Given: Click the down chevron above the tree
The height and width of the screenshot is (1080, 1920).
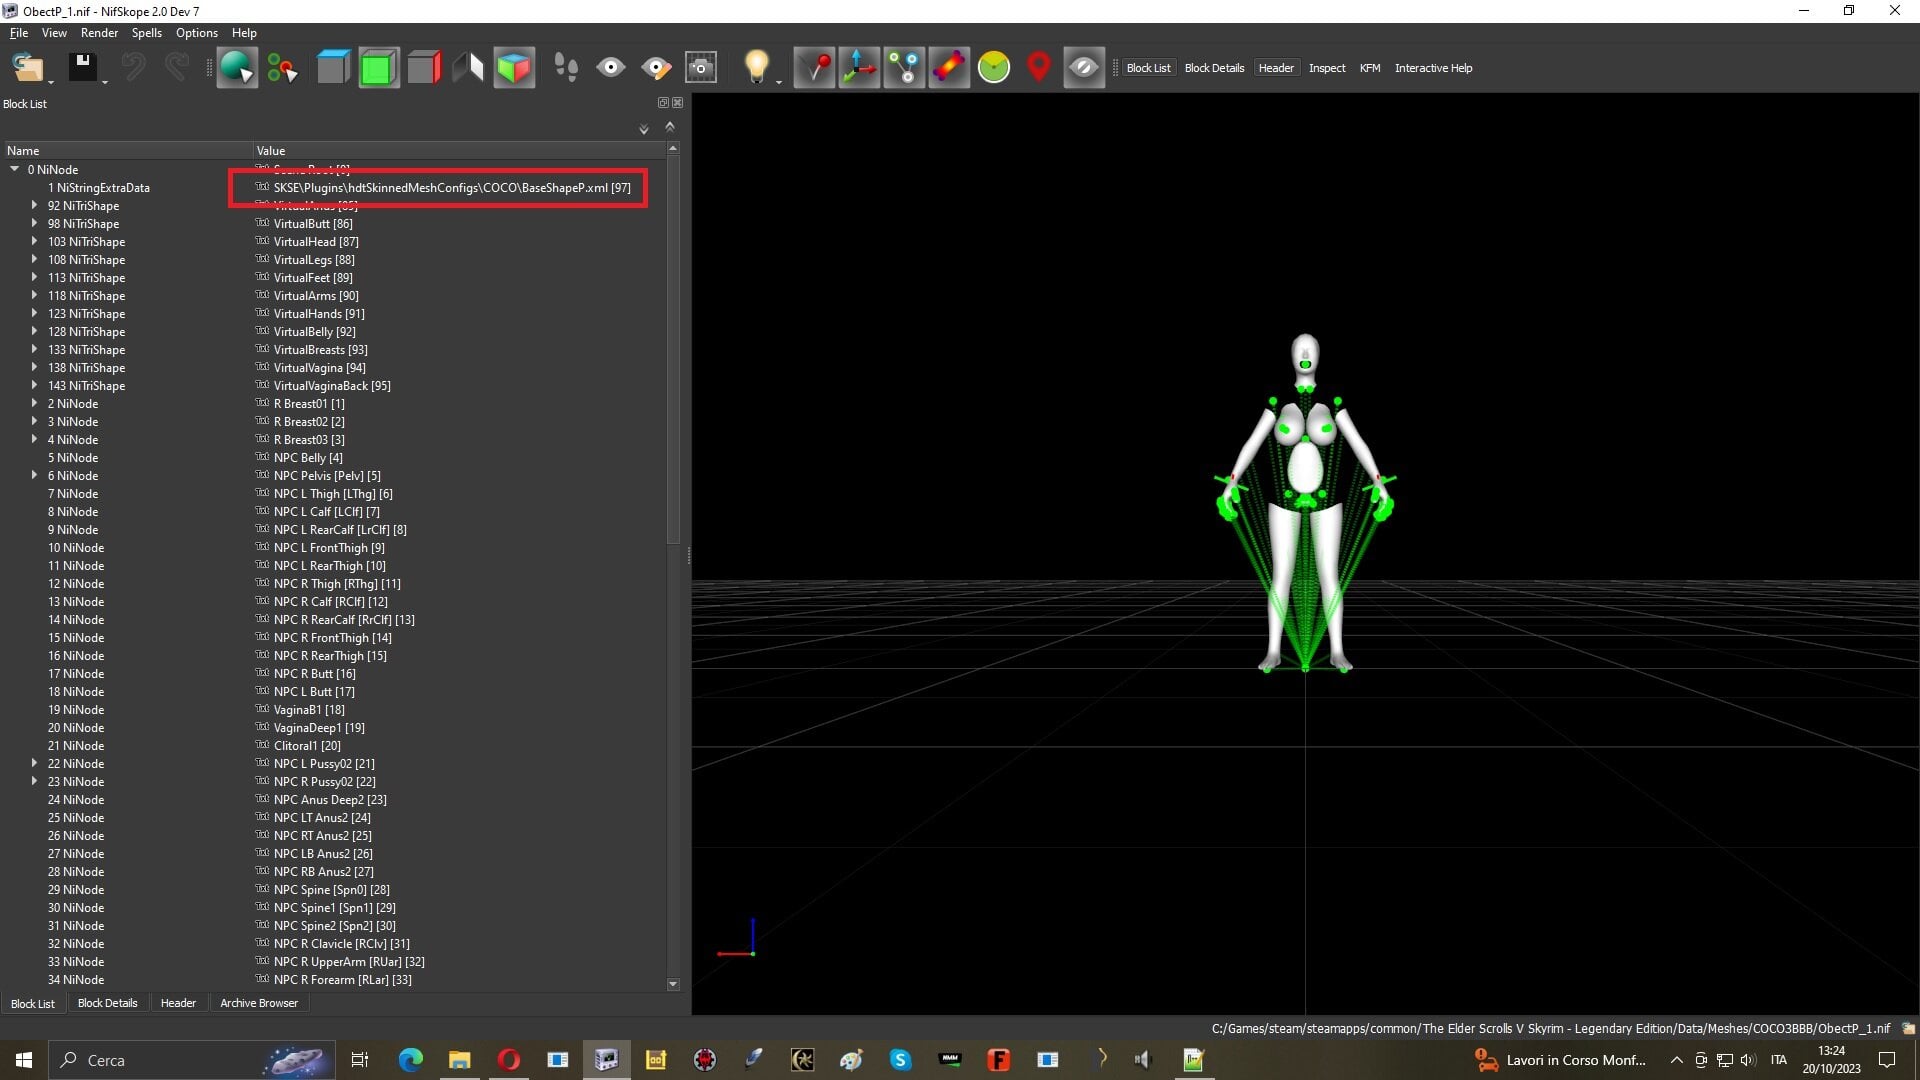Looking at the screenshot, I should tap(644, 129).
